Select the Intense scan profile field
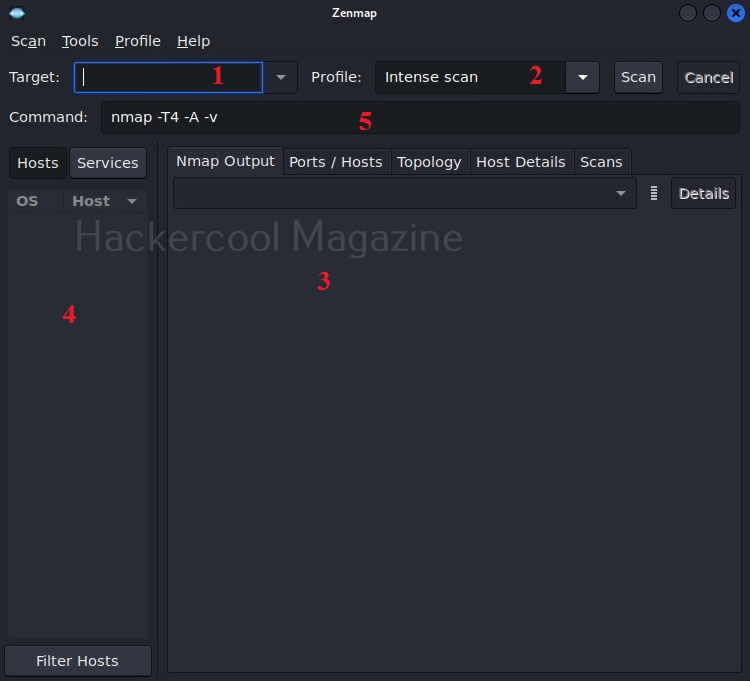 [470, 77]
